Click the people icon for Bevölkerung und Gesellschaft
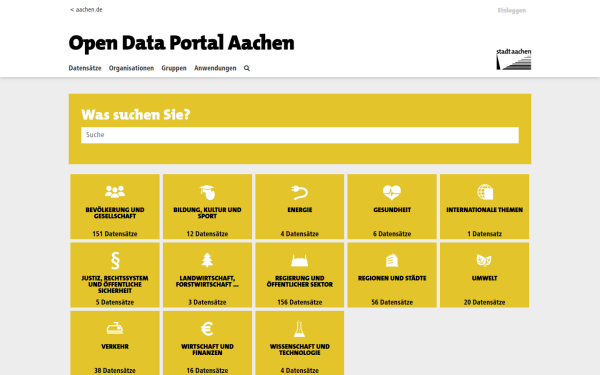 [115, 191]
